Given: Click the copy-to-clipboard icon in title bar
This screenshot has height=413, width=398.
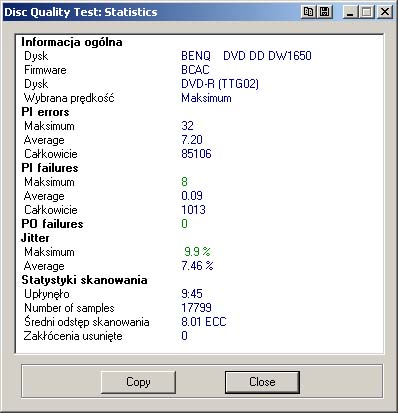Looking at the screenshot, I should (308, 12).
